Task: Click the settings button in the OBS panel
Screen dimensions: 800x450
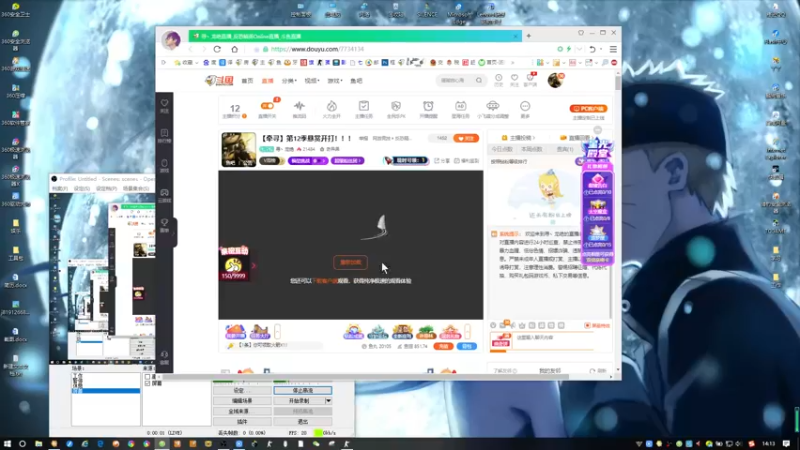Action: (242, 390)
